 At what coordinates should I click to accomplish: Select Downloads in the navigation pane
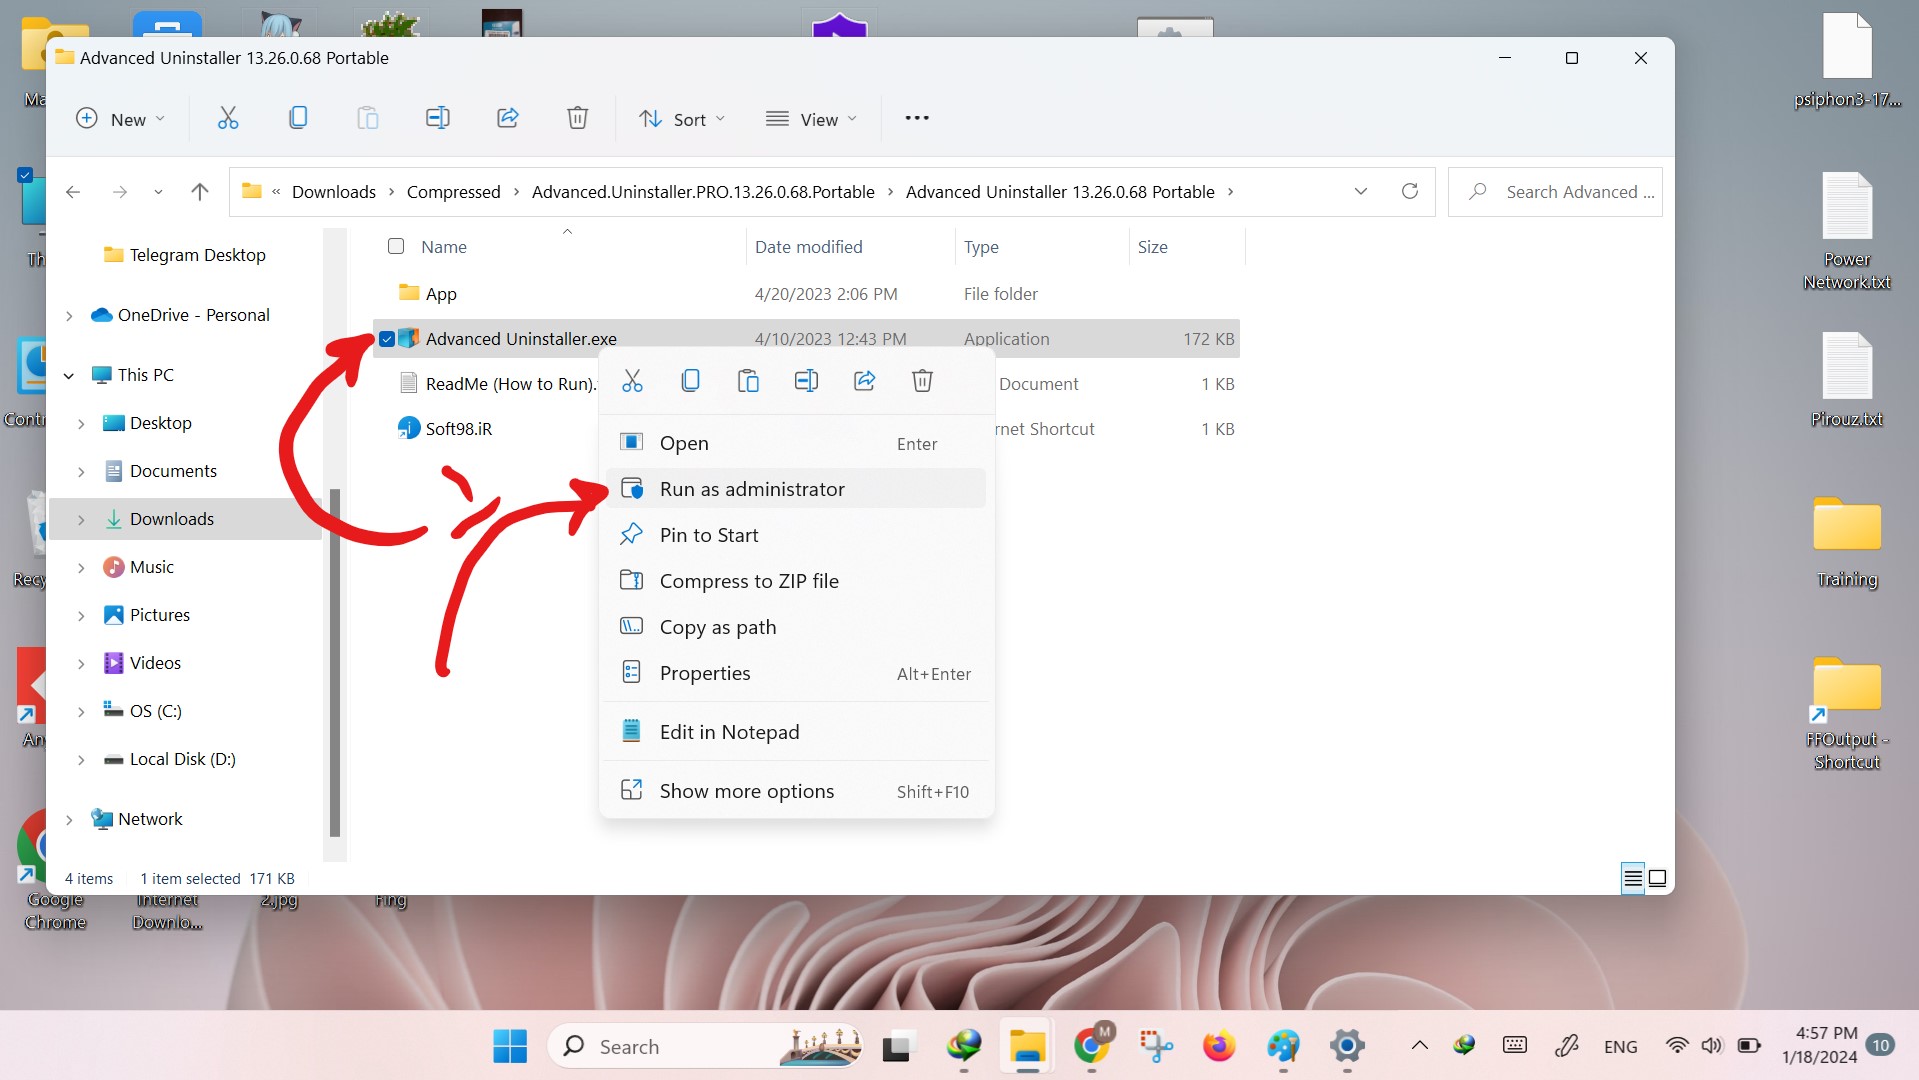pyautogui.click(x=185, y=519)
